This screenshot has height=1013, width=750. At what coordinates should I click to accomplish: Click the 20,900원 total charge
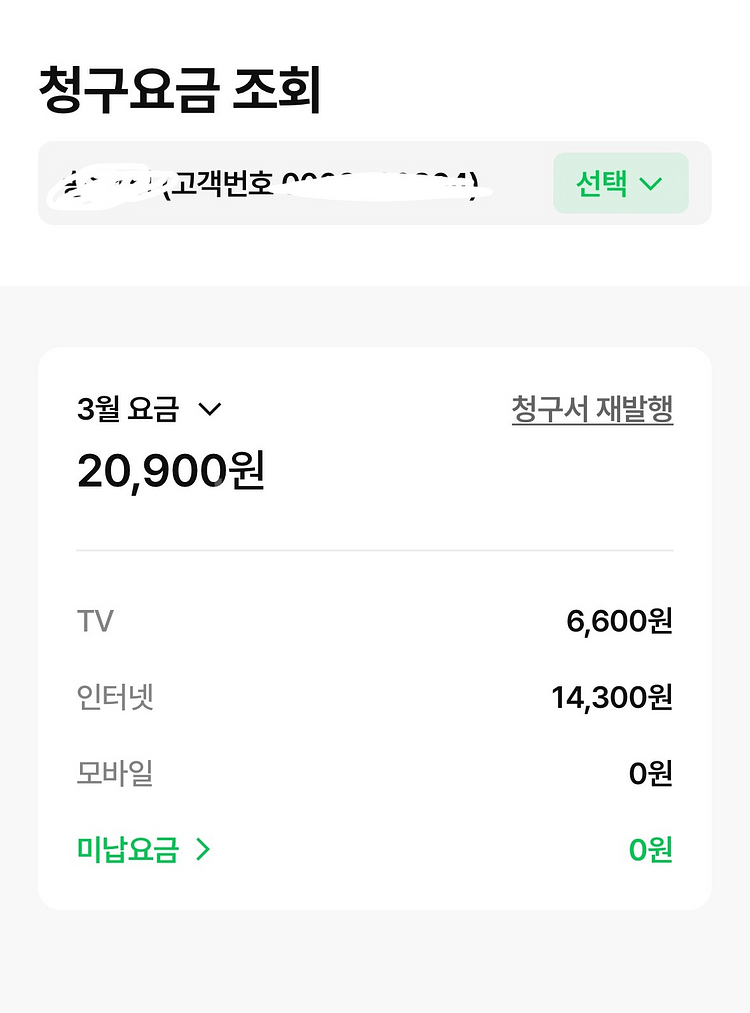coord(170,472)
